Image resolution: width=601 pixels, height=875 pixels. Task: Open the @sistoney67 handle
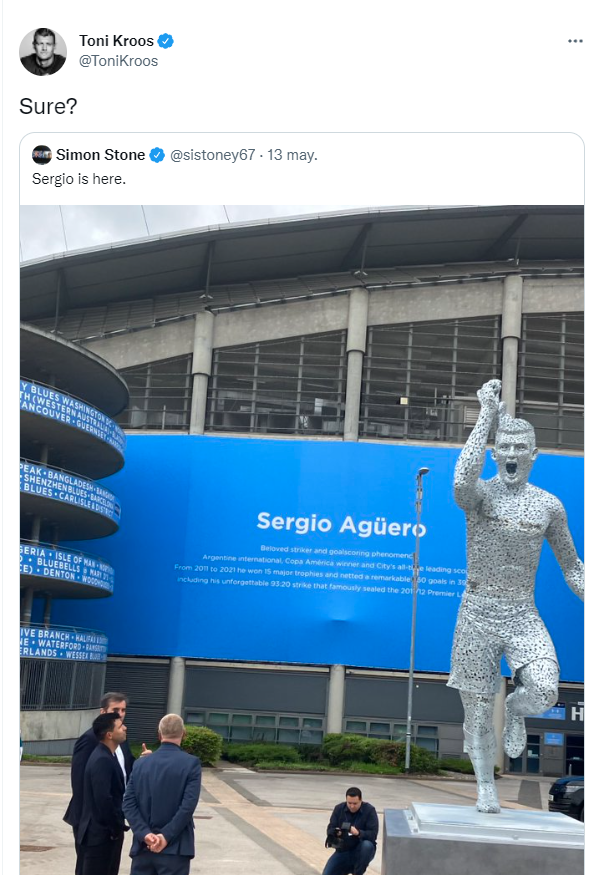(213, 155)
